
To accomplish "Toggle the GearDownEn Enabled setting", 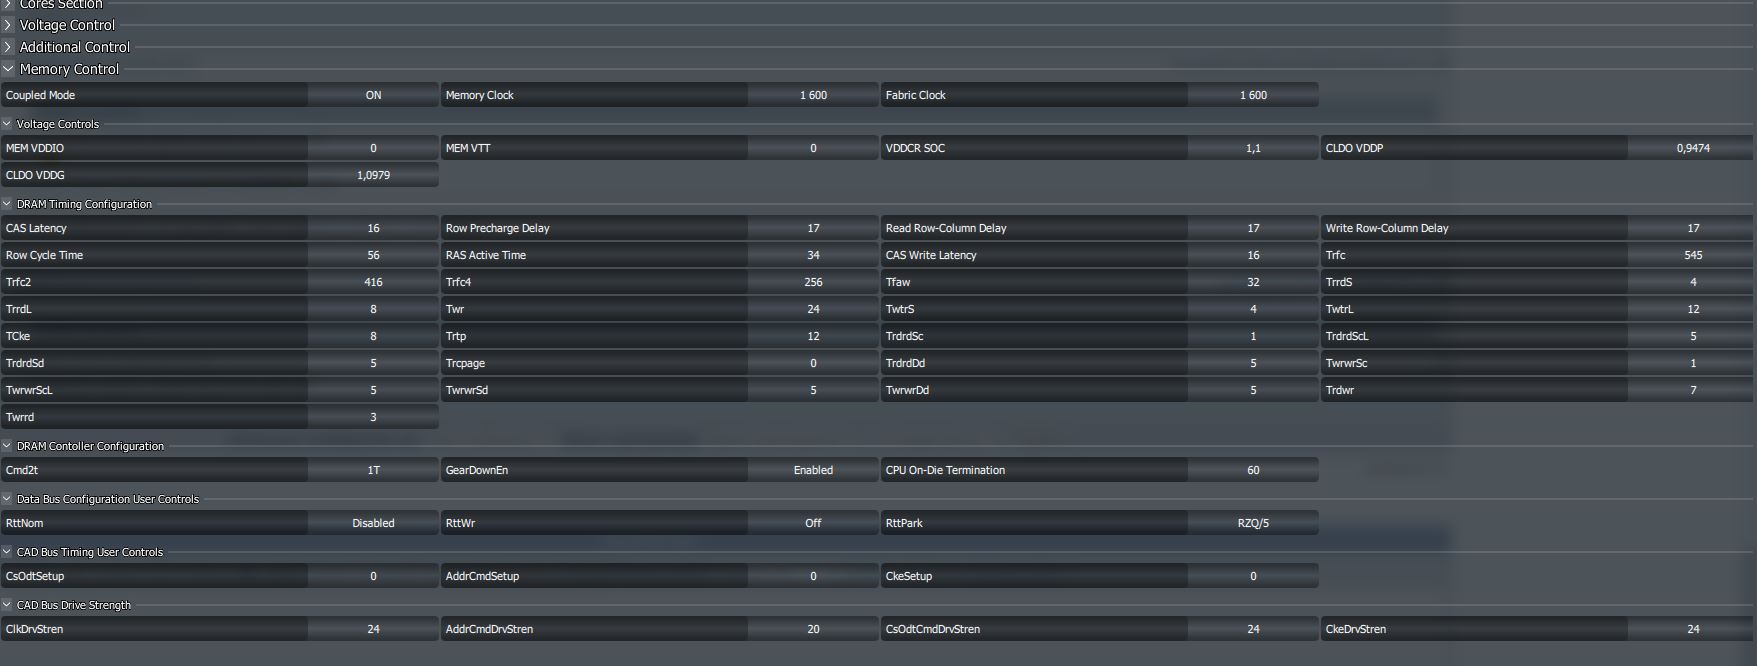I will [x=813, y=470].
